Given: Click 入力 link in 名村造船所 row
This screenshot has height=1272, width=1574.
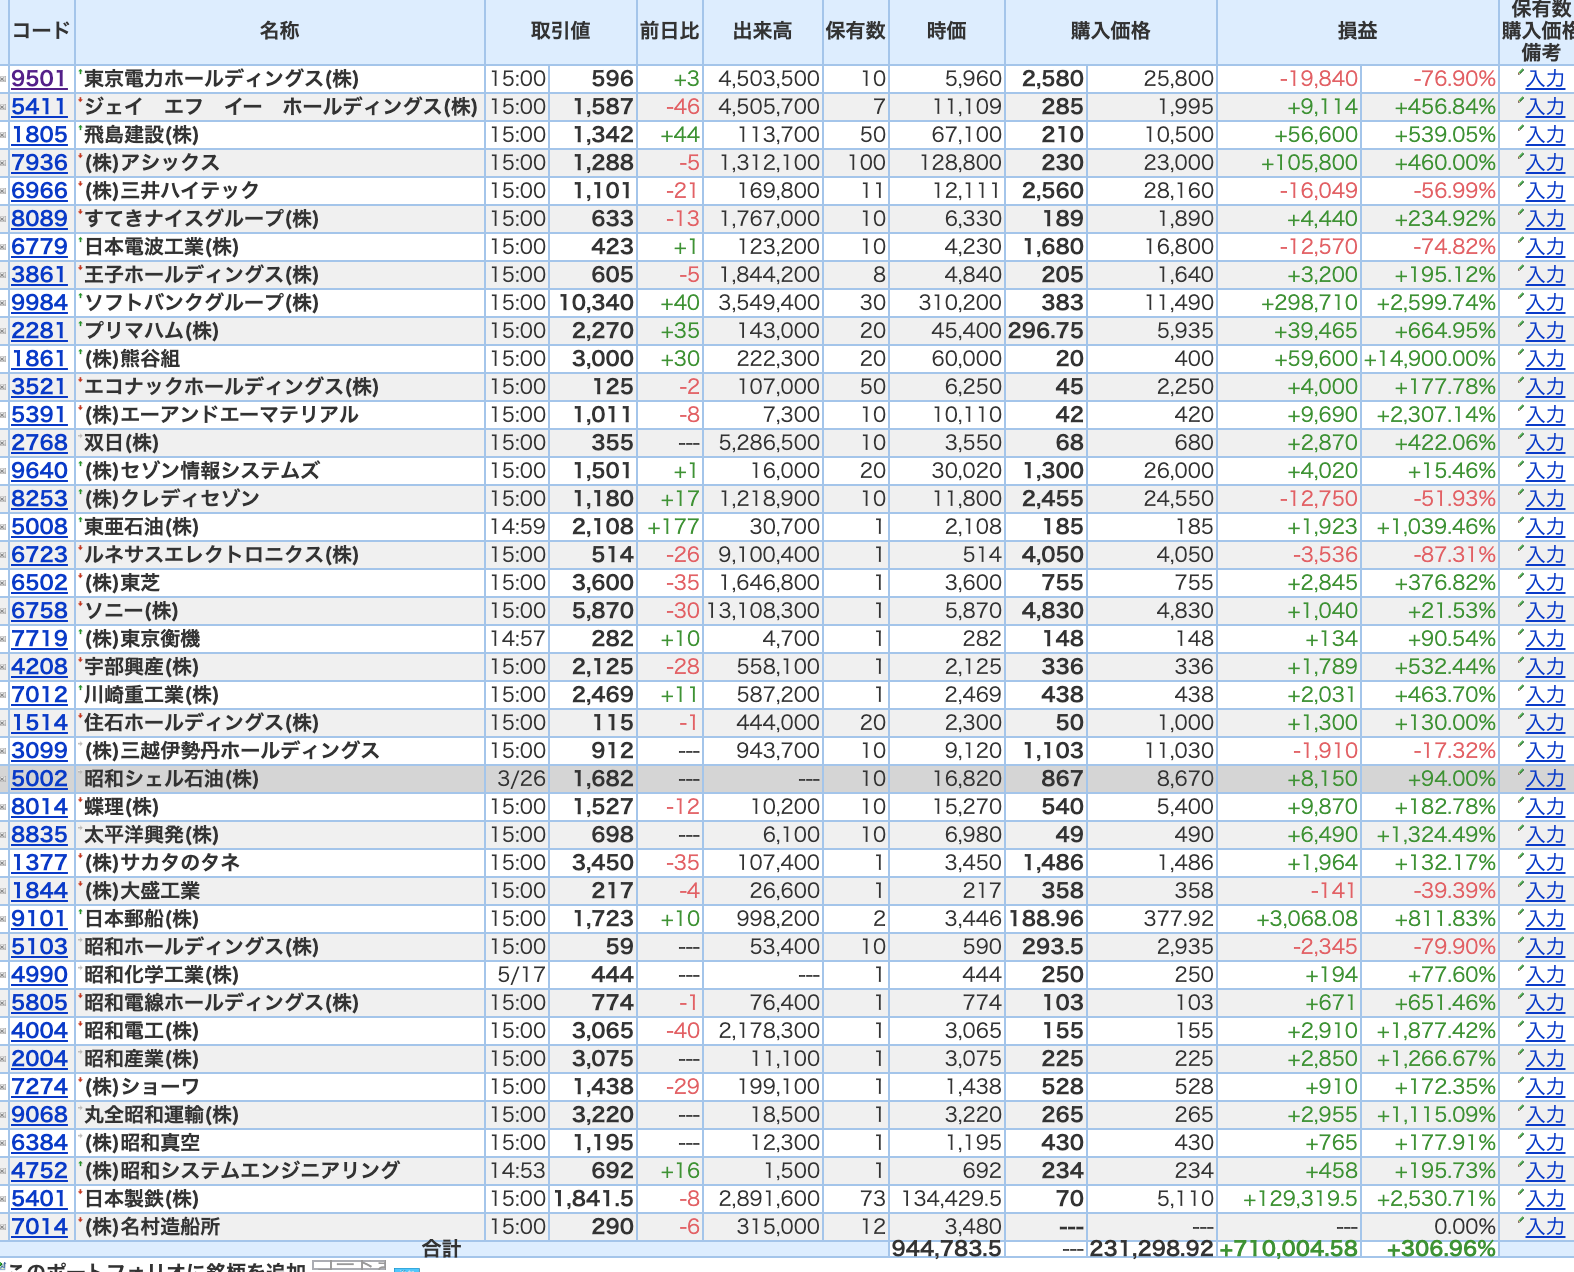Looking at the screenshot, I should [x=1545, y=1227].
